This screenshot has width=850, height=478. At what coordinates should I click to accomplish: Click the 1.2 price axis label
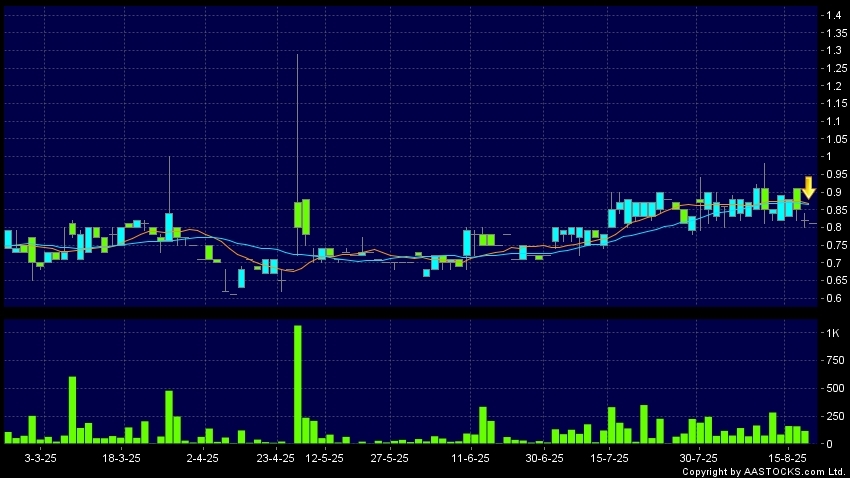pos(834,86)
